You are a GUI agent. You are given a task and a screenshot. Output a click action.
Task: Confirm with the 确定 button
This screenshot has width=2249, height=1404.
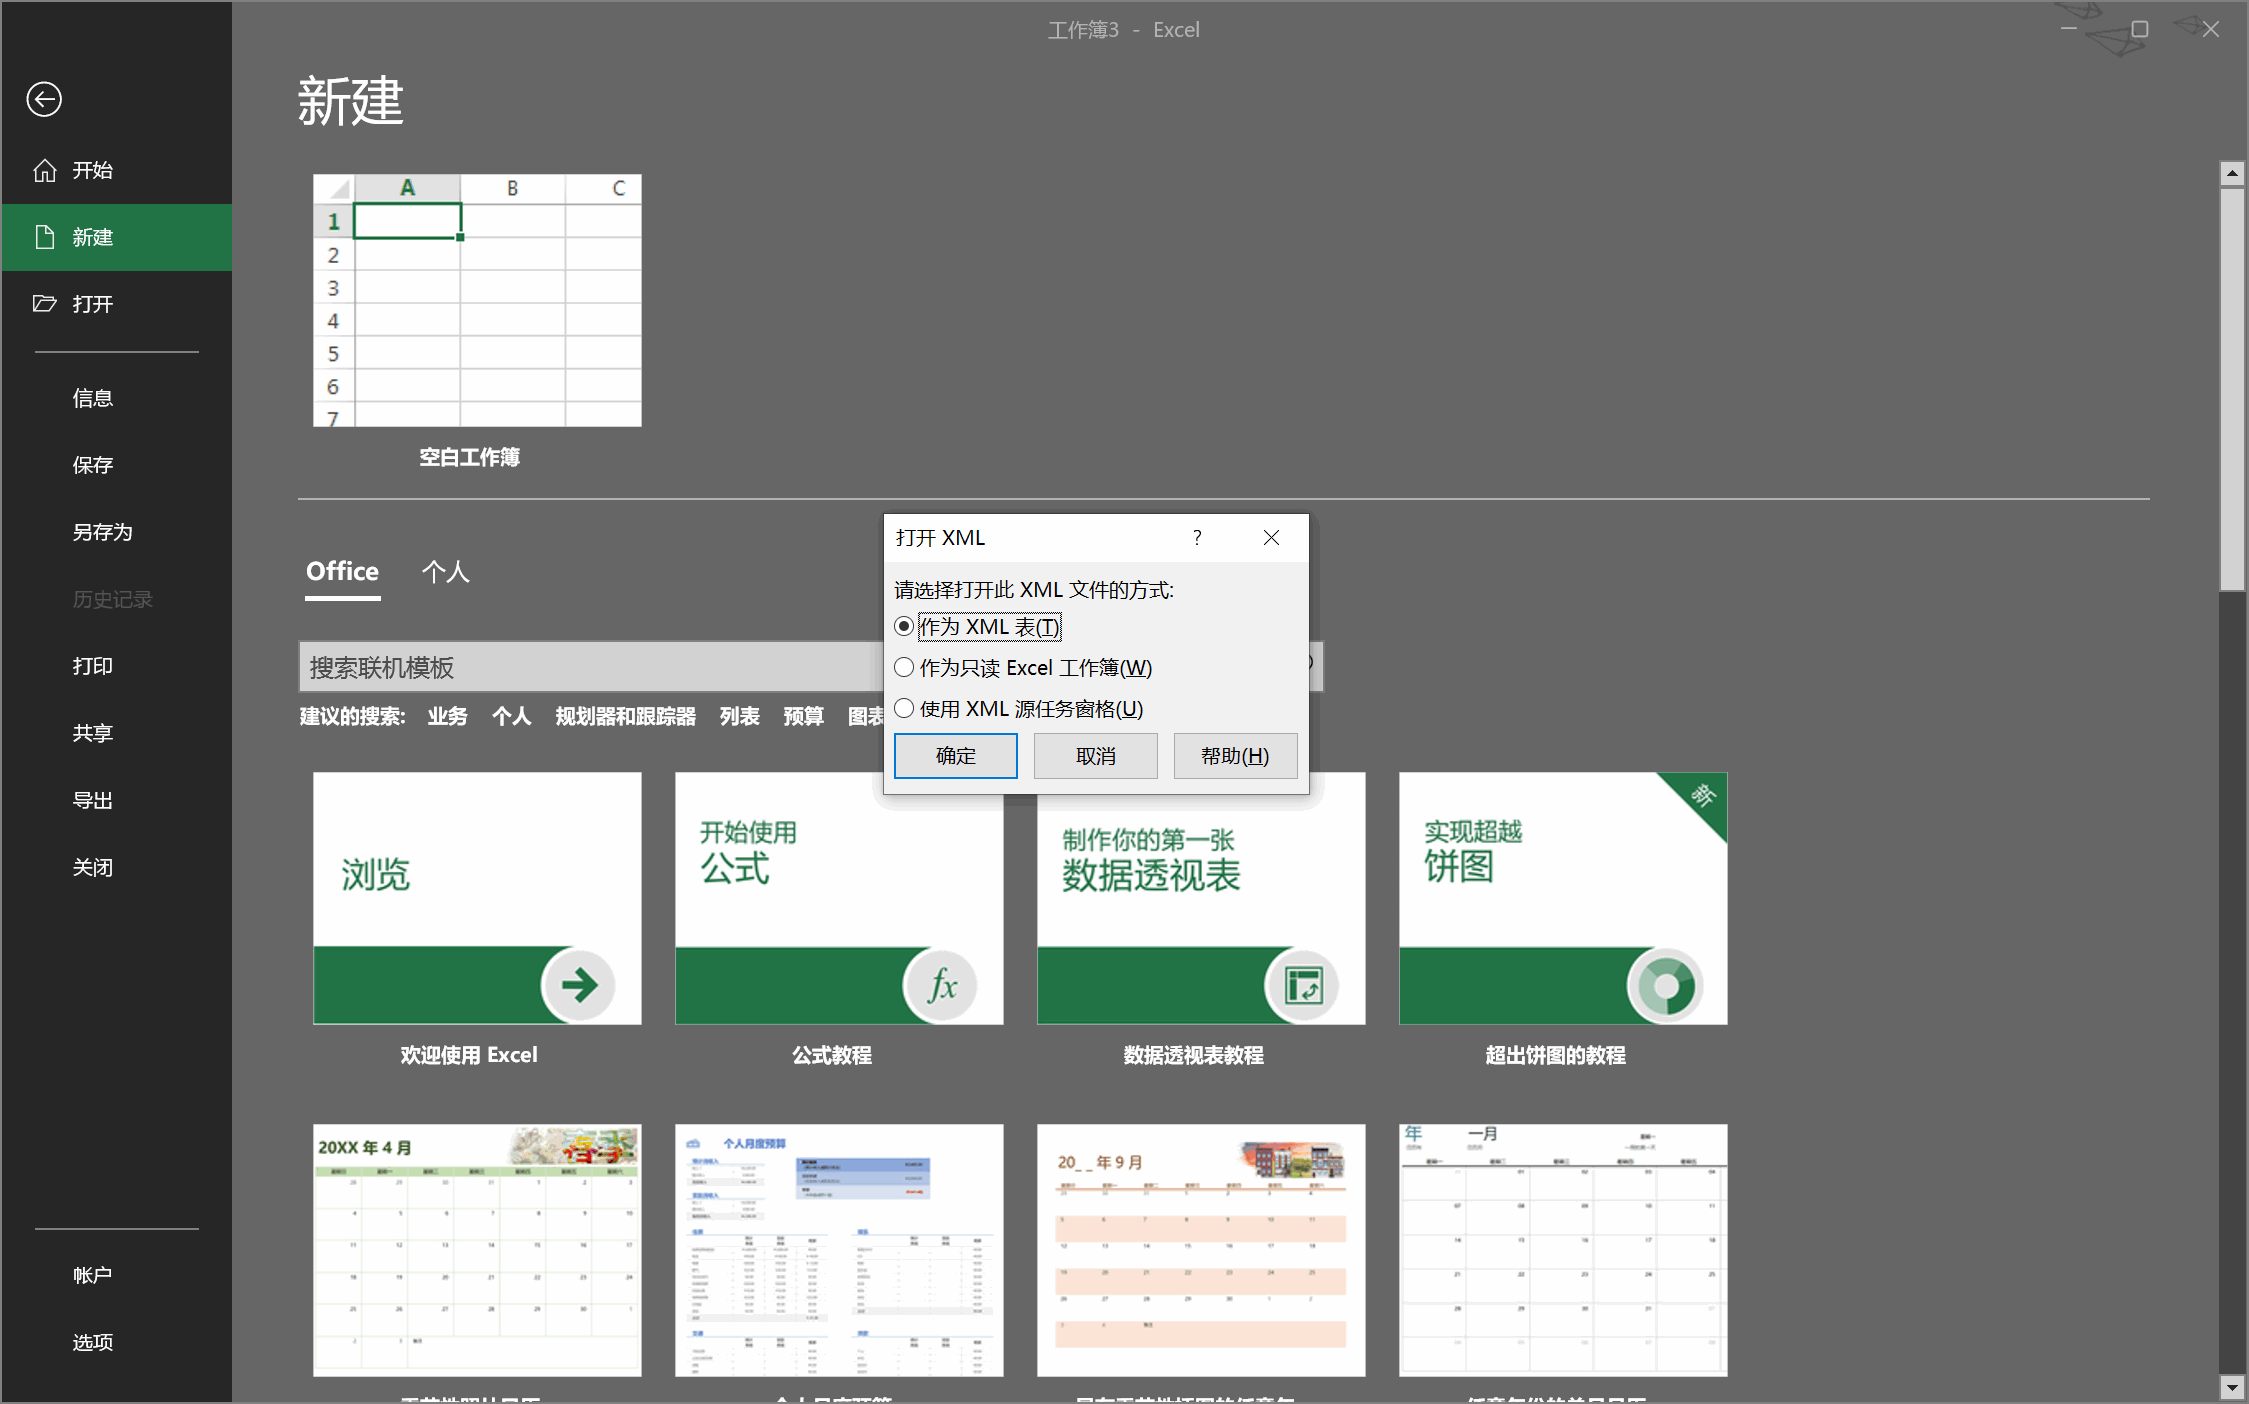[955, 756]
